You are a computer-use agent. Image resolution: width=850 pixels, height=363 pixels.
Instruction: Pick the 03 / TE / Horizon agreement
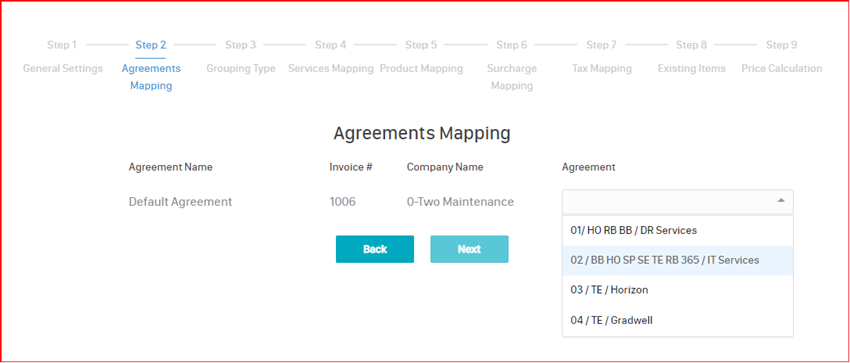(678, 290)
